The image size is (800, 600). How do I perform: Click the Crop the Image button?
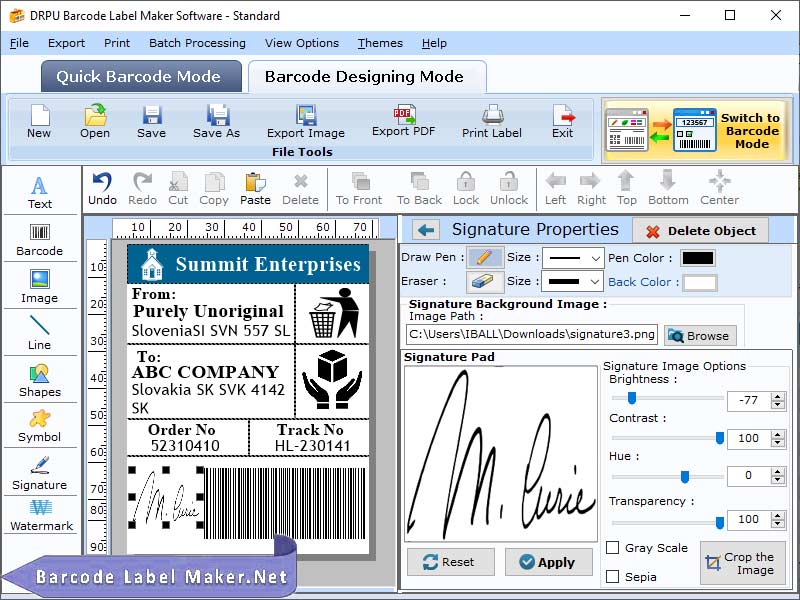742,563
